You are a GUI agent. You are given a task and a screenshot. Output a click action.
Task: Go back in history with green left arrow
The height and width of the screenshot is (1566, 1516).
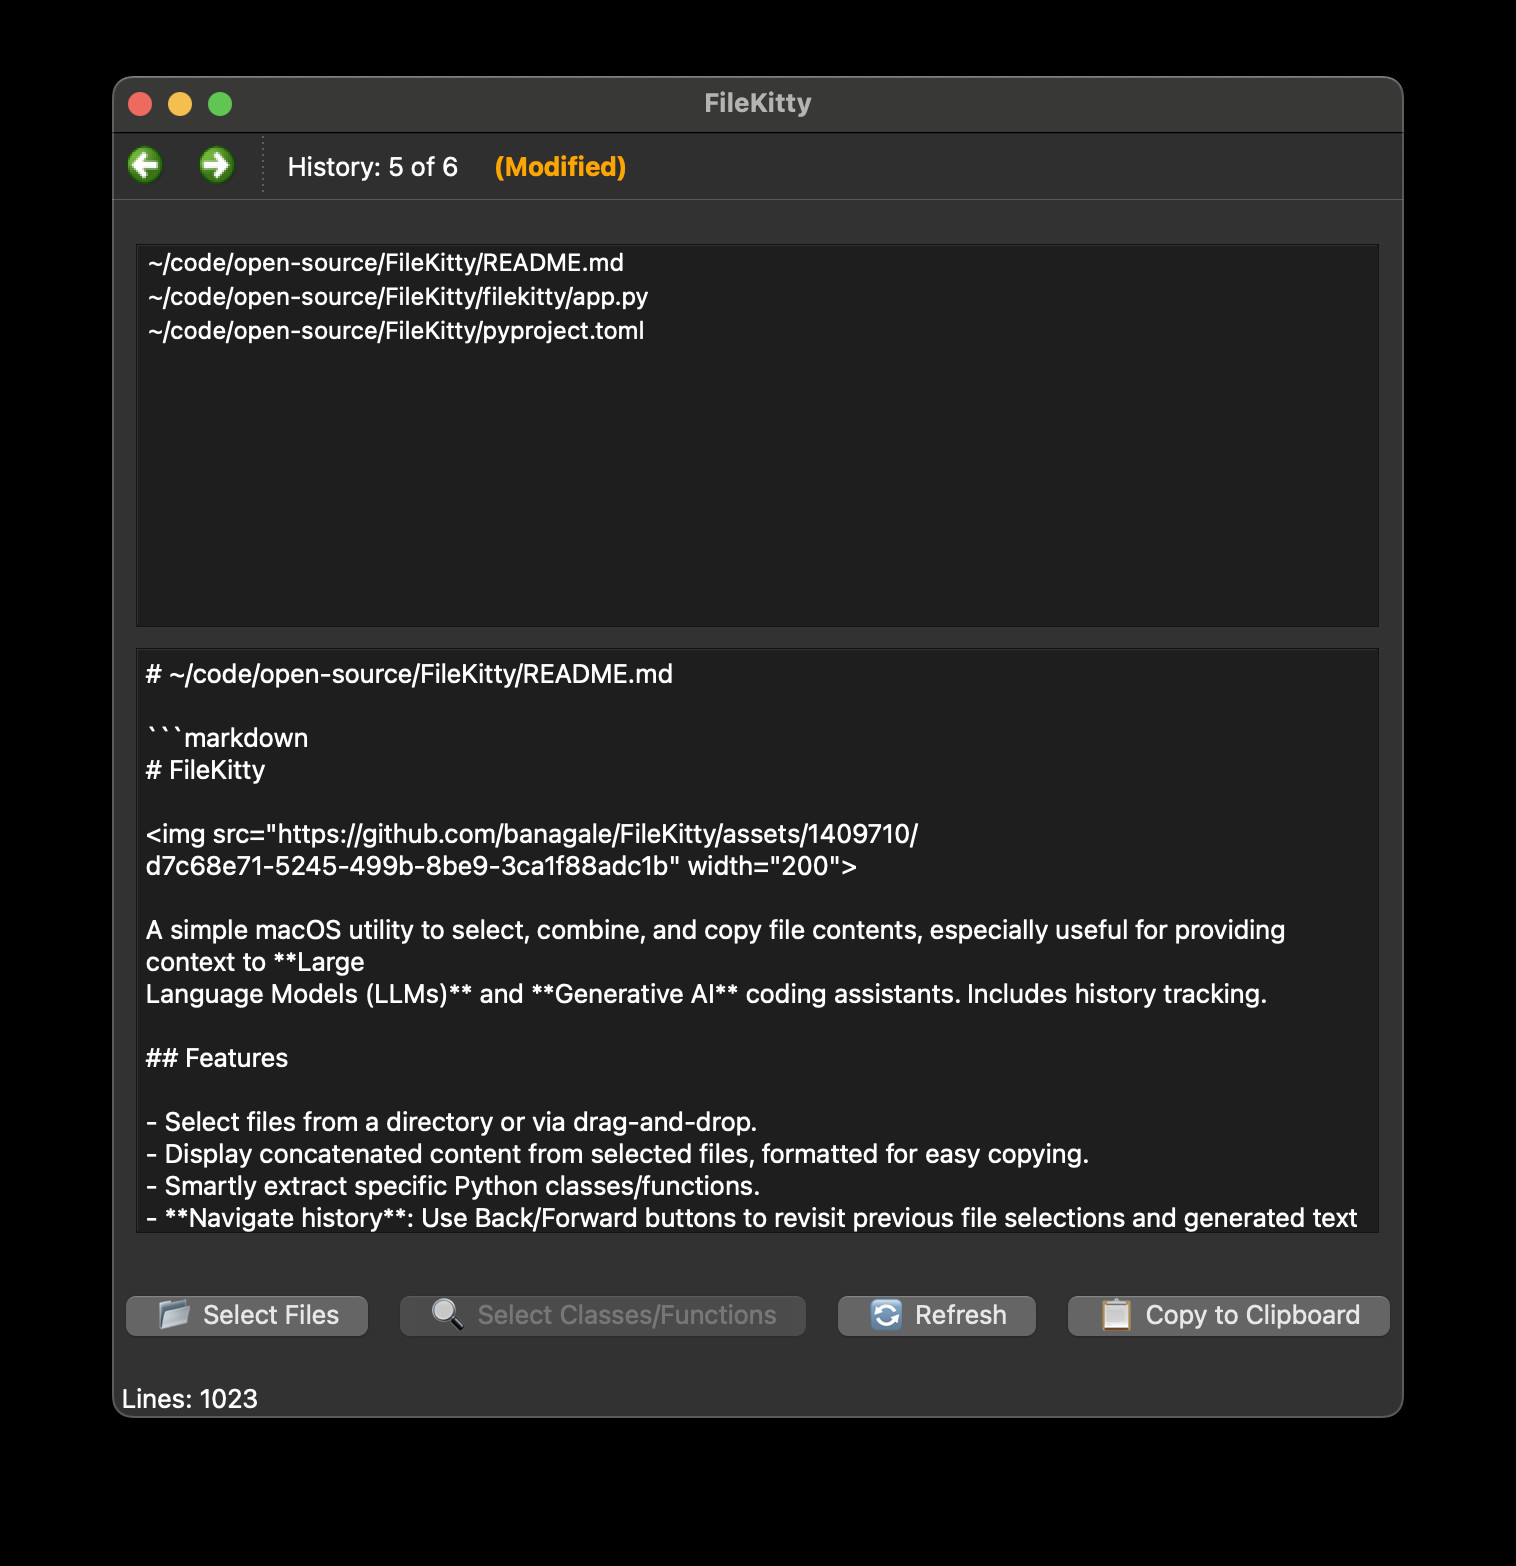click(146, 165)
